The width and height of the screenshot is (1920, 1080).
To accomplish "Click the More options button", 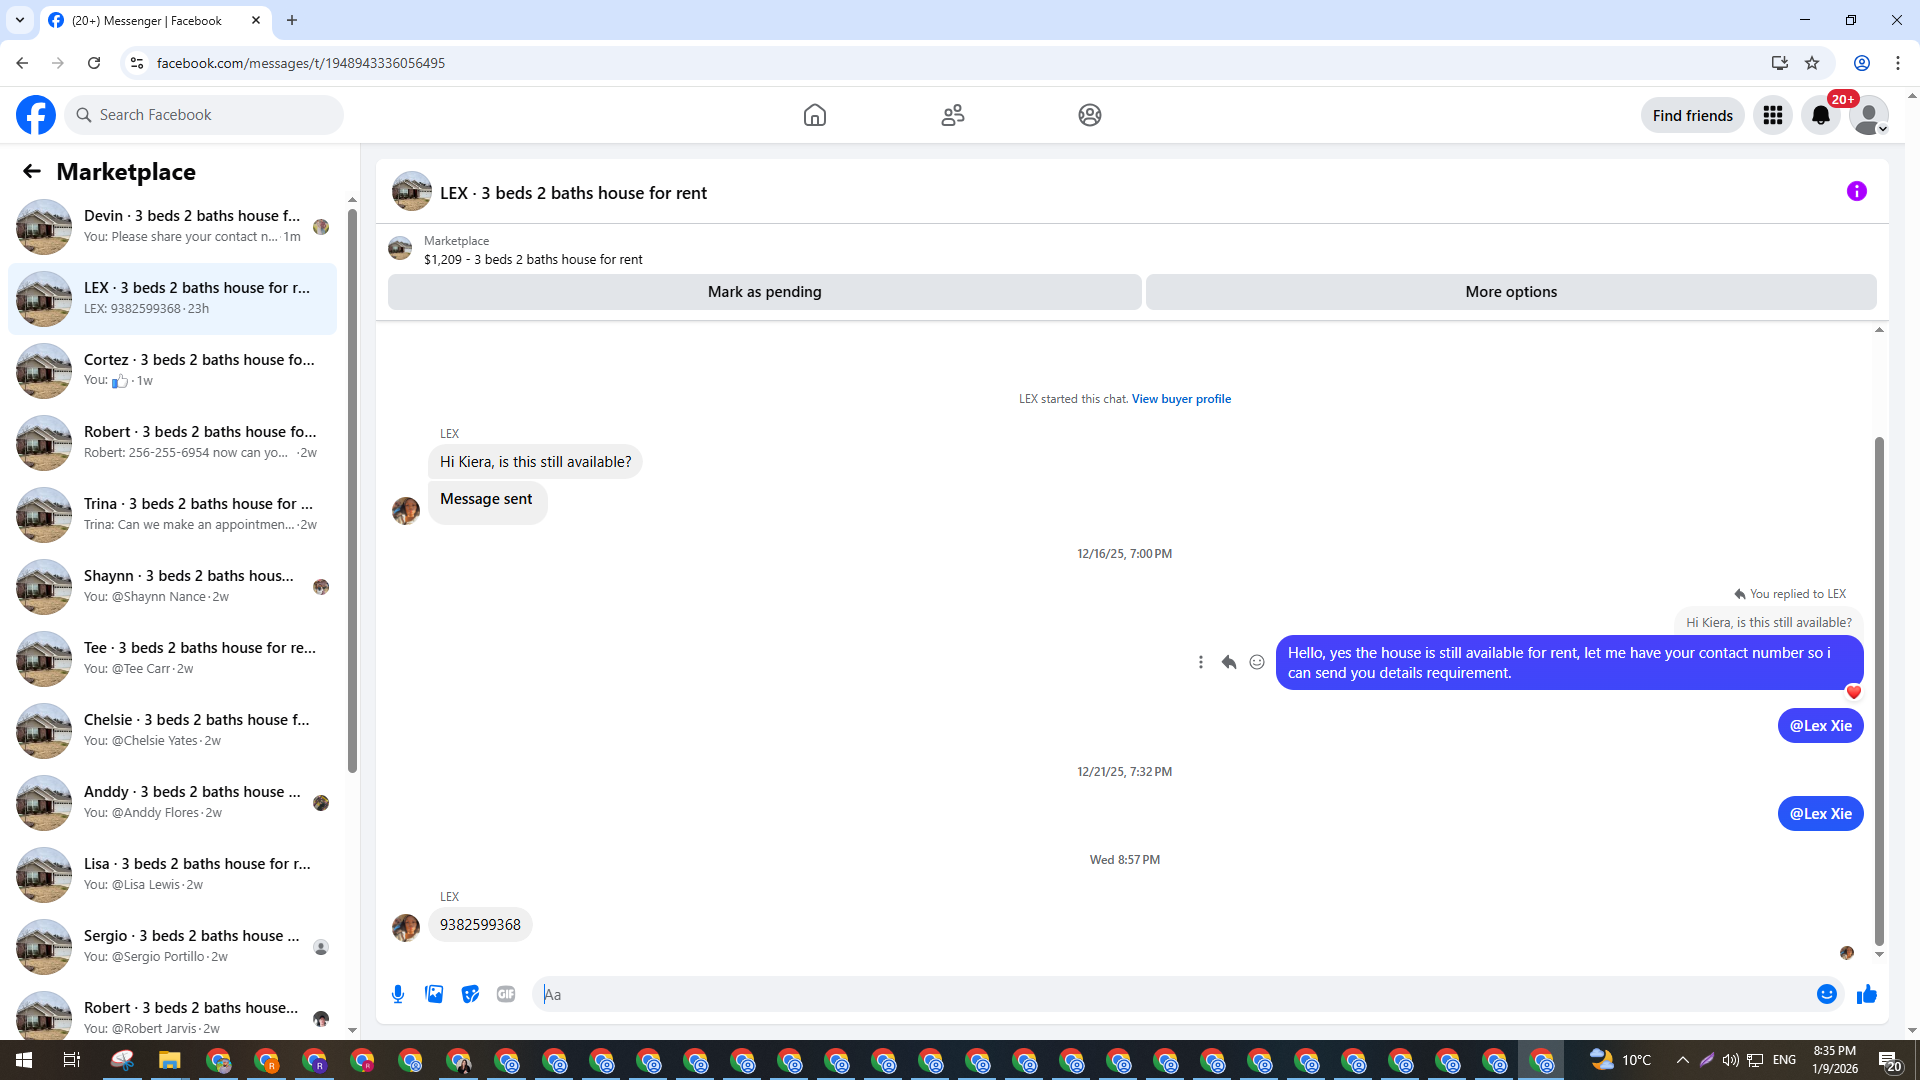I will 1510,292.
